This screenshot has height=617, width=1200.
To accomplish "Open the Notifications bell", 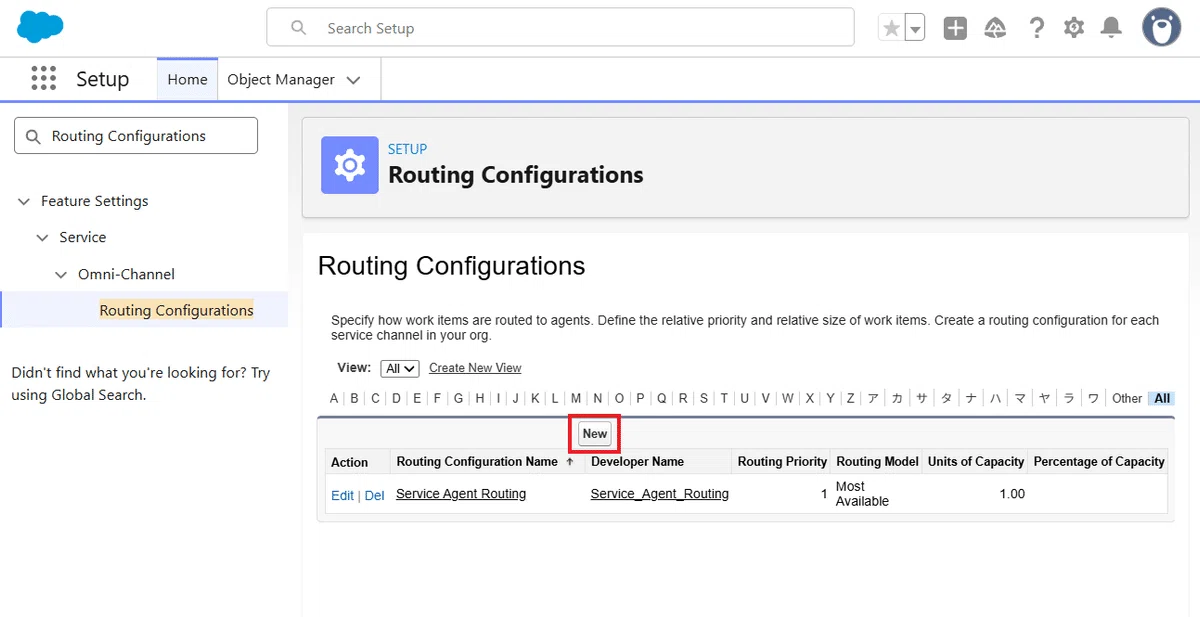I will [x=1111, y=28].
